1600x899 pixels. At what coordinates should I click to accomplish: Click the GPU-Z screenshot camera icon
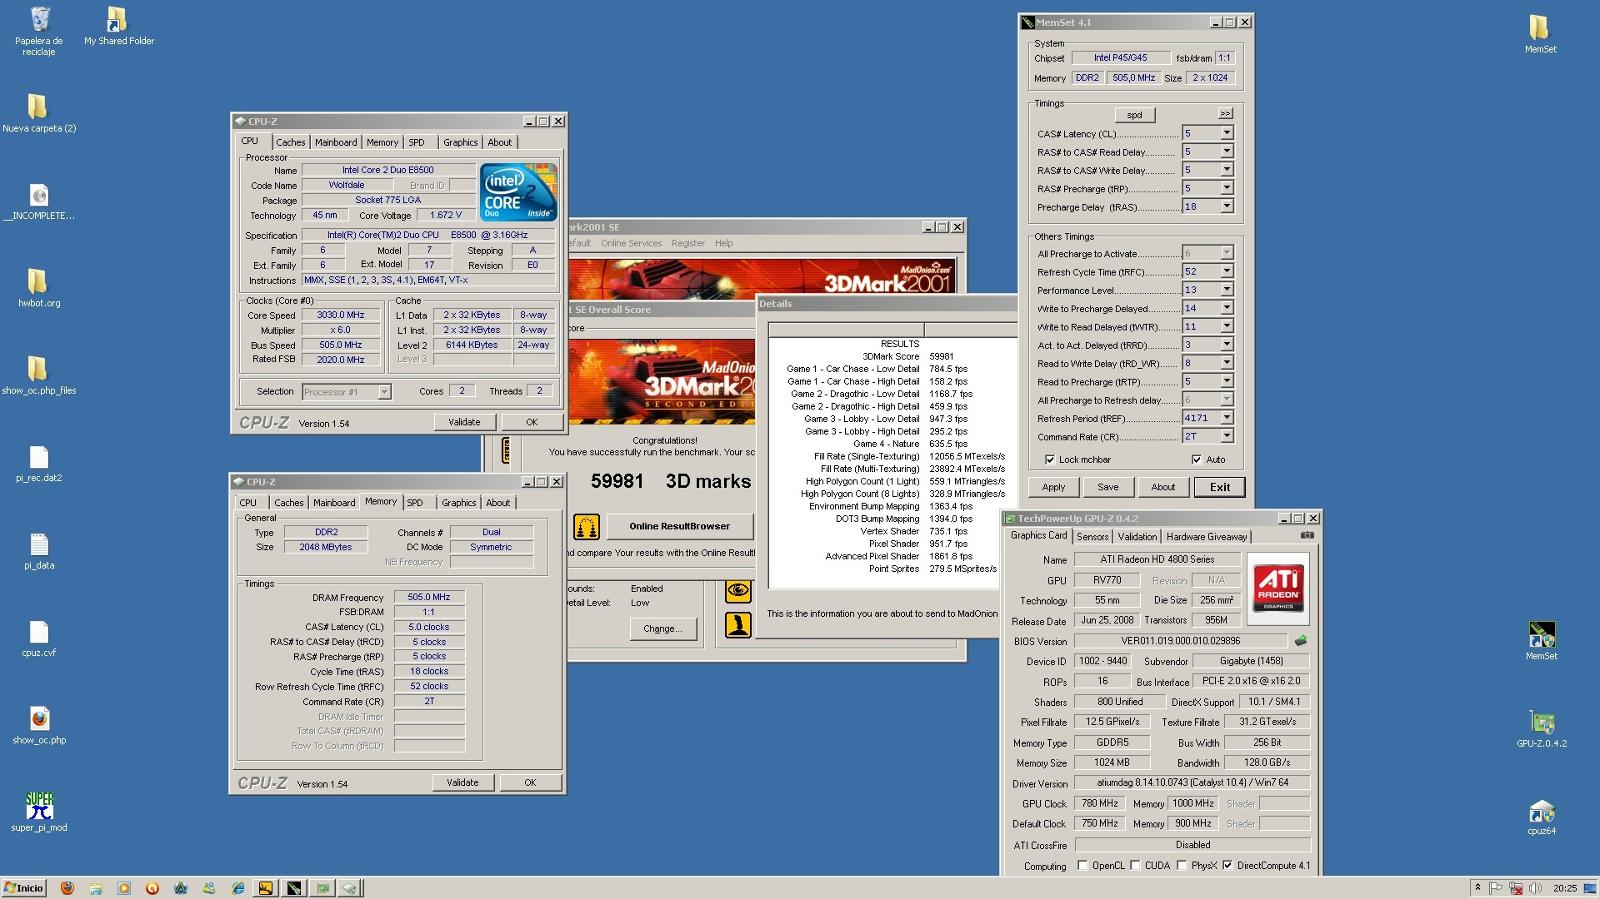coord(1306,536)
